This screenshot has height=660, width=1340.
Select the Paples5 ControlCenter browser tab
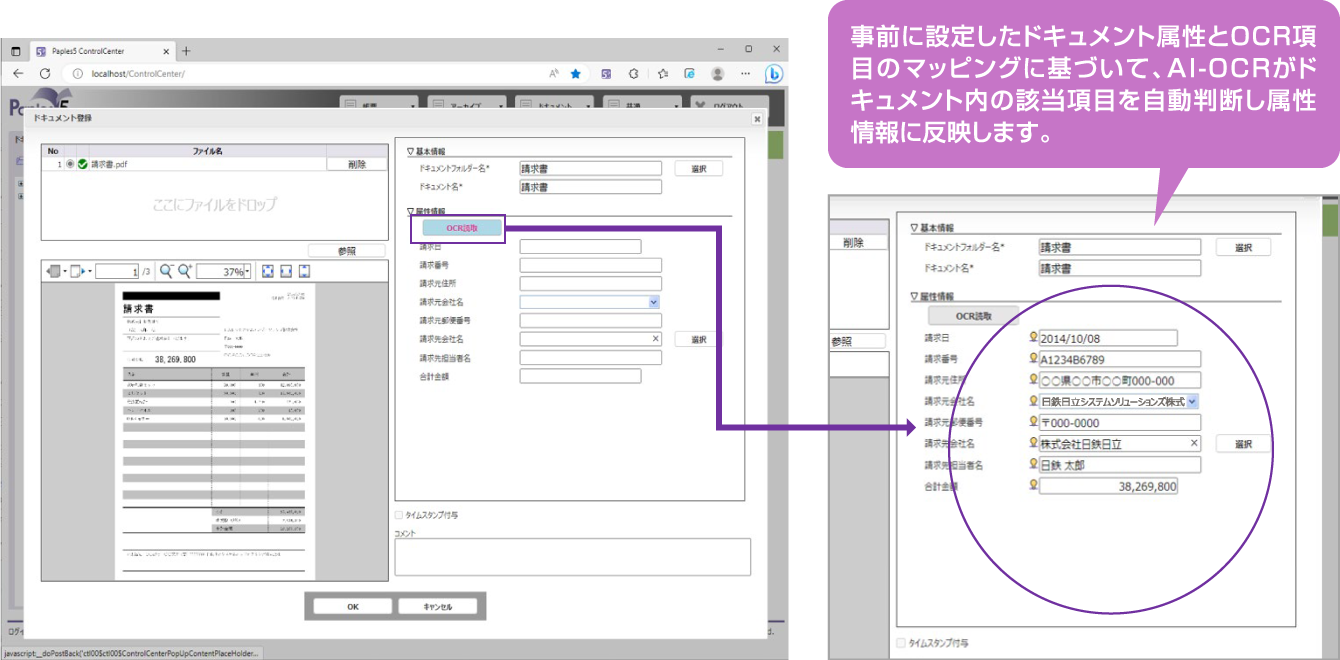coord(103,51)
